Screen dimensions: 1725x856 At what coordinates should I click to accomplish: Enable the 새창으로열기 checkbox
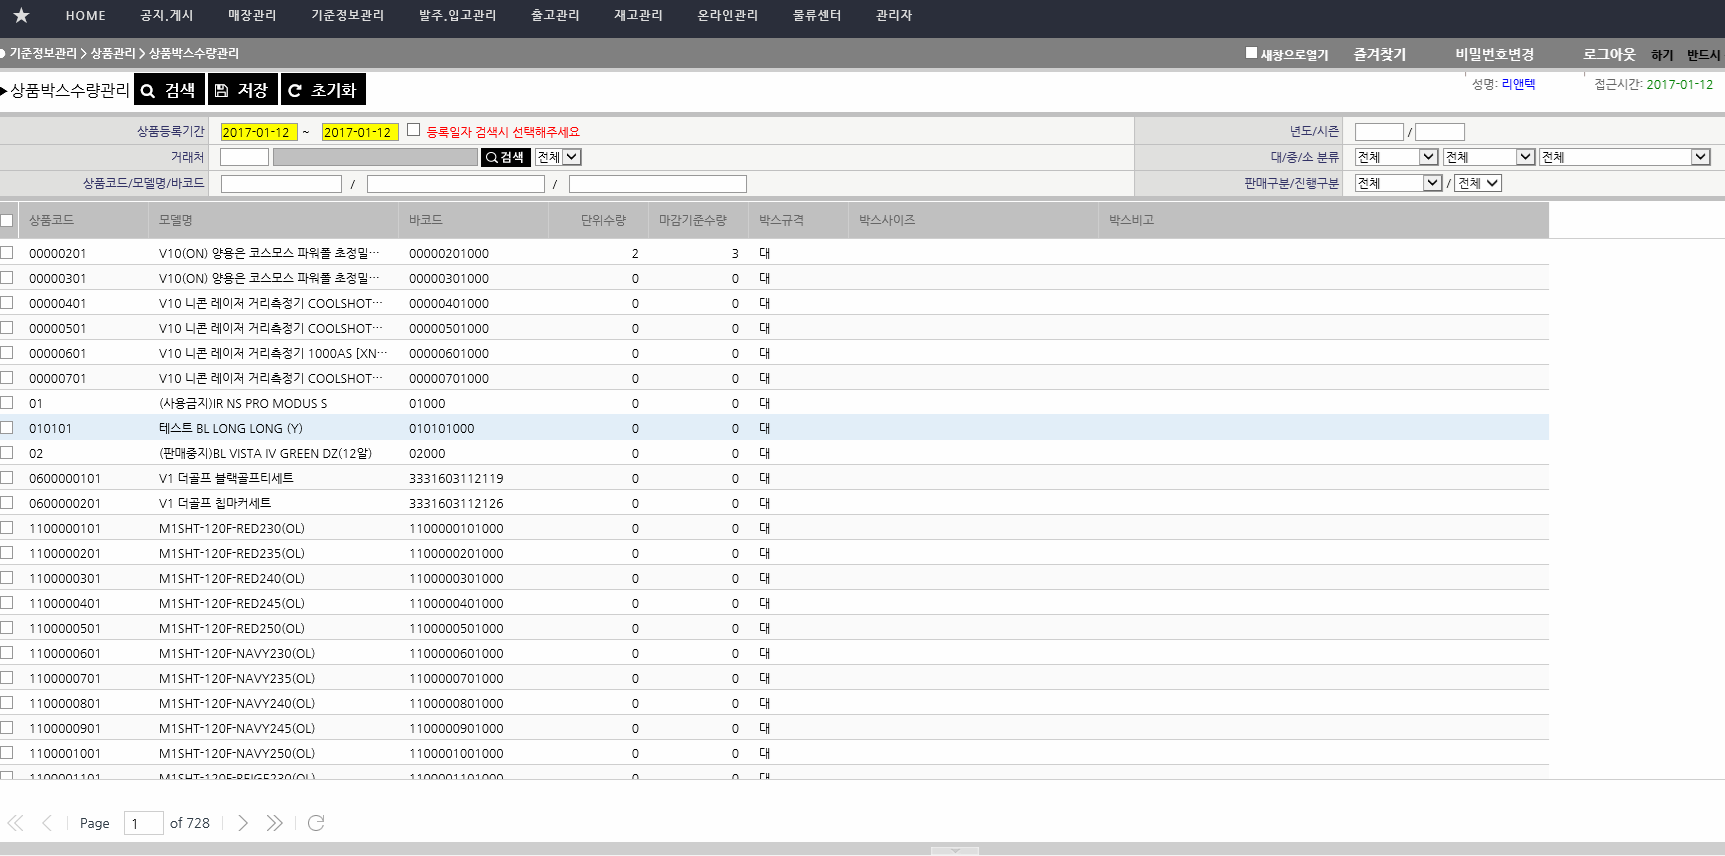1251,53
